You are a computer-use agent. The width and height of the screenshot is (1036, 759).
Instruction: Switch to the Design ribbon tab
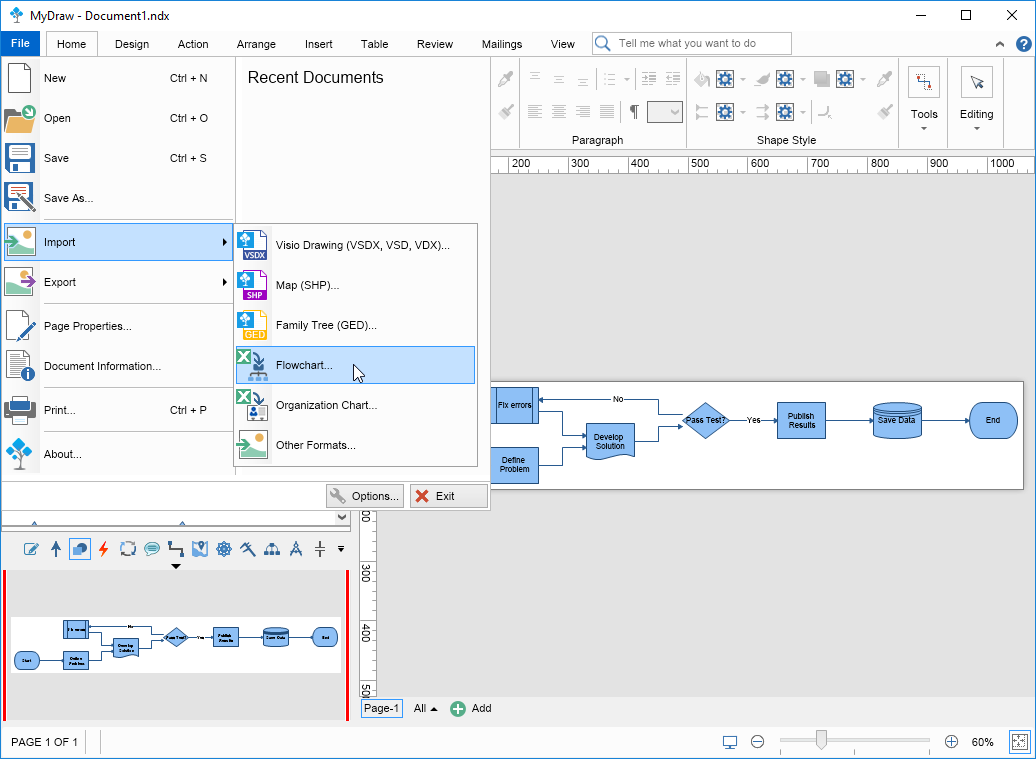click(x=132, y=44)
